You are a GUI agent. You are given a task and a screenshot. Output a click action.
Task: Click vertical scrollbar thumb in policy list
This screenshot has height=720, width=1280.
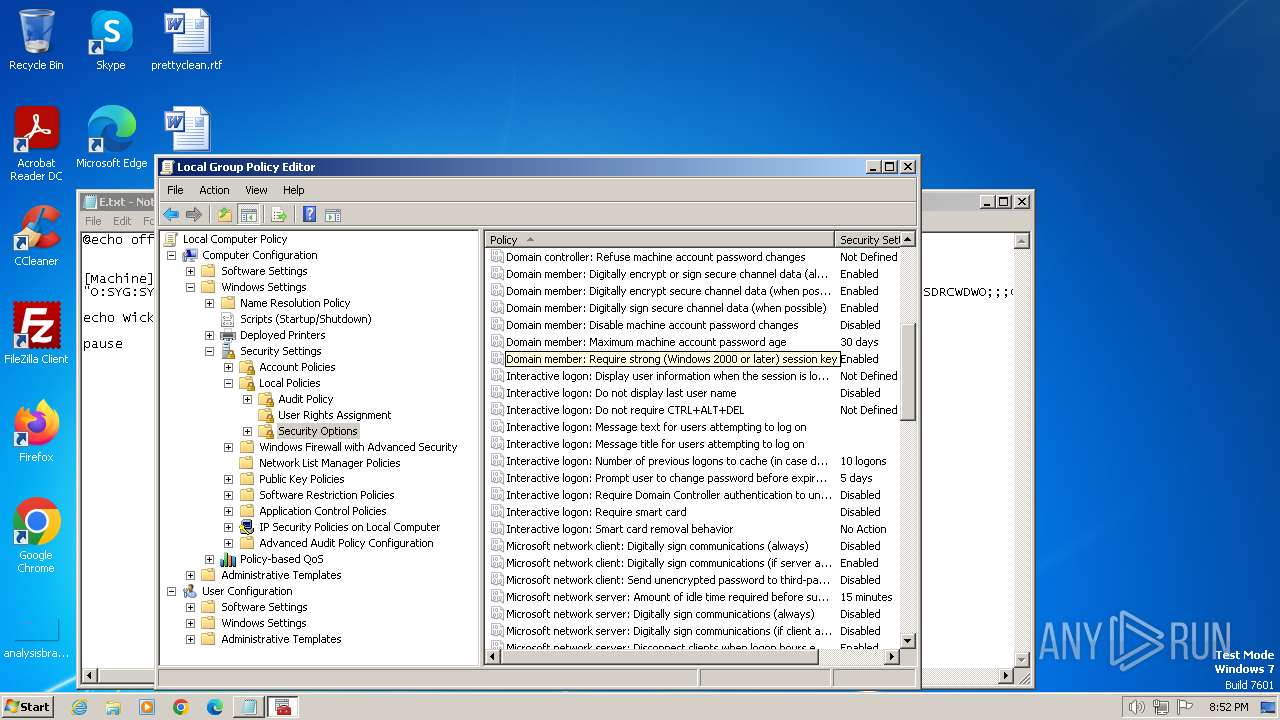coord(908,372)
